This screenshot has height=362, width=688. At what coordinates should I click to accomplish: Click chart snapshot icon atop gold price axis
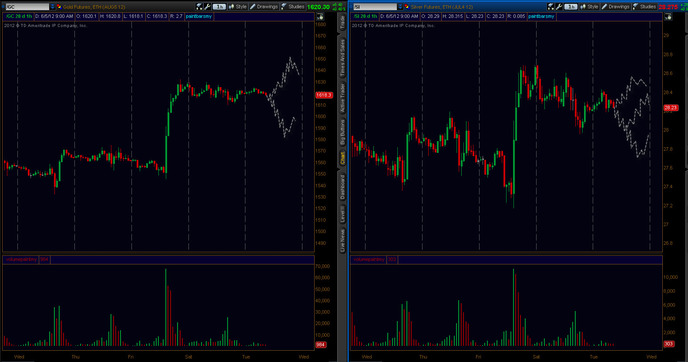(320, 17)
